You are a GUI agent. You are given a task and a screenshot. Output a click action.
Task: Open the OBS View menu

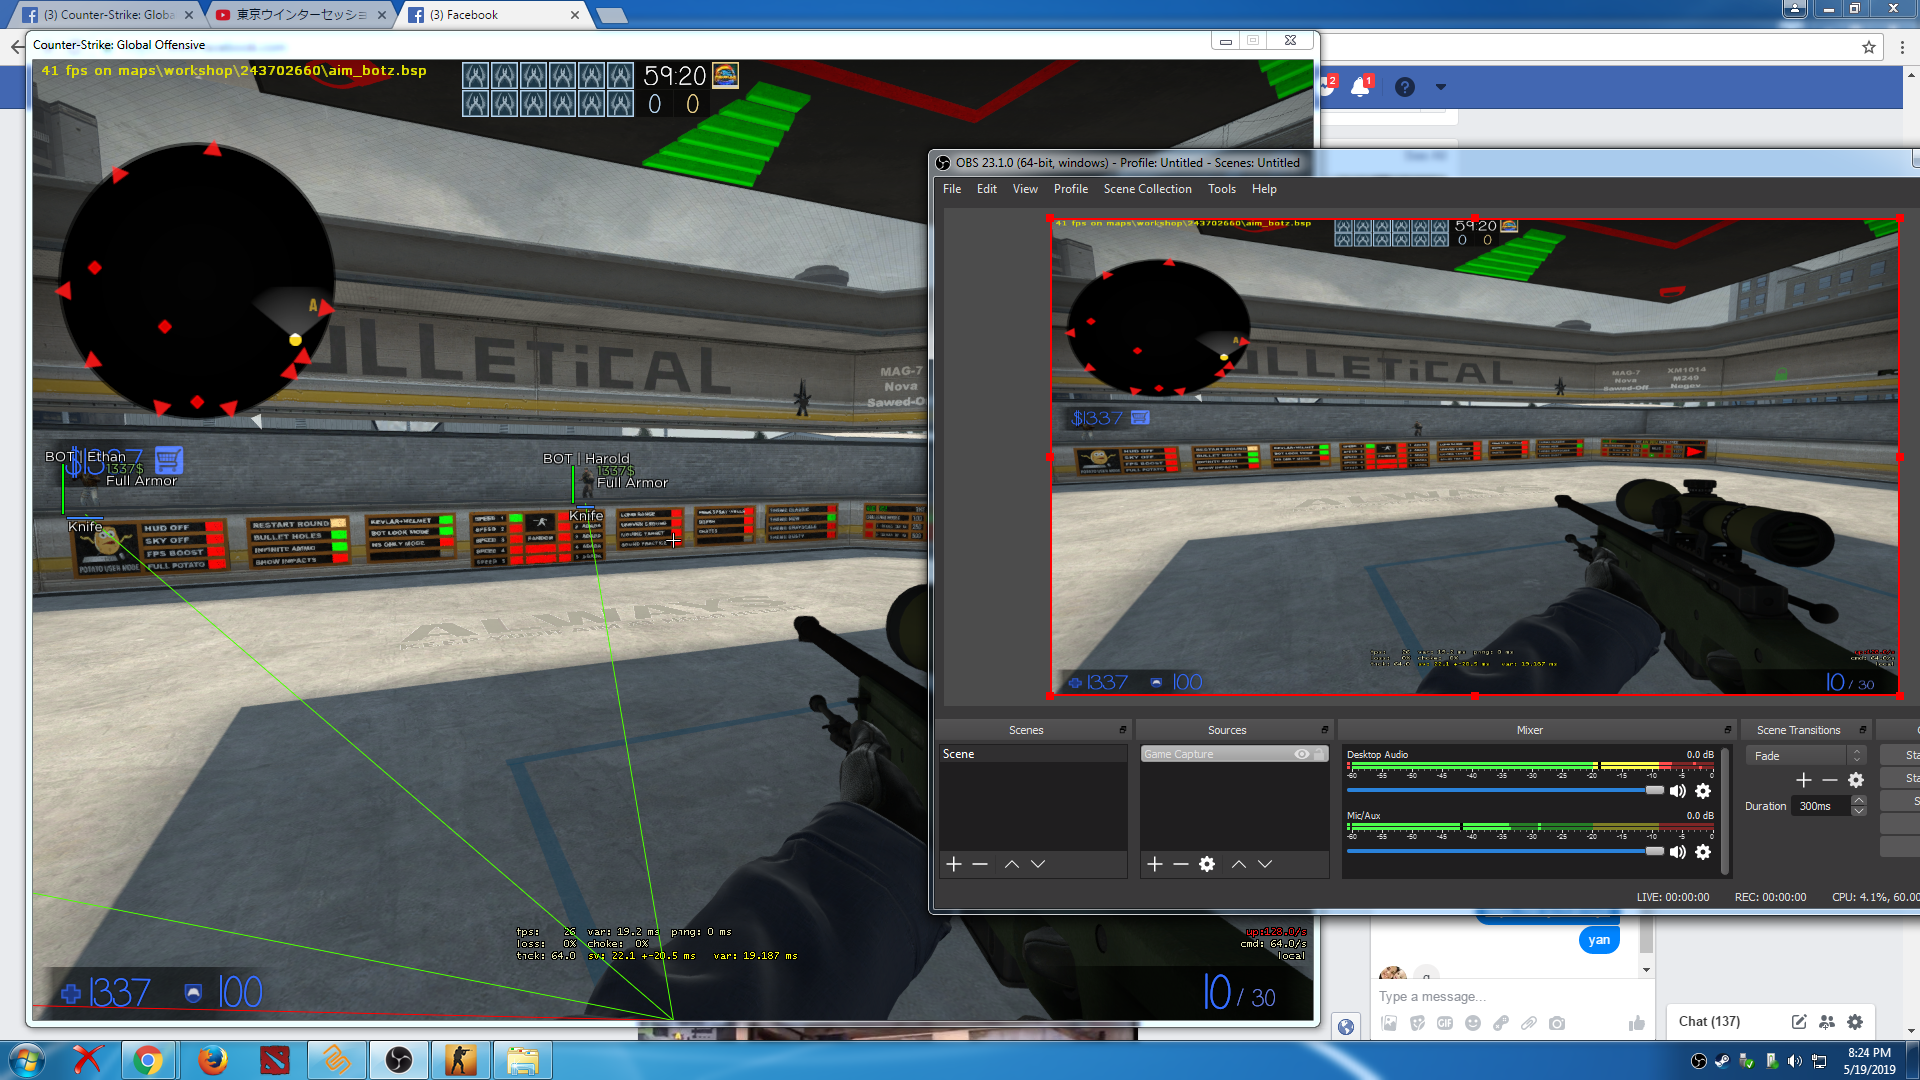tap(1025, 189)
